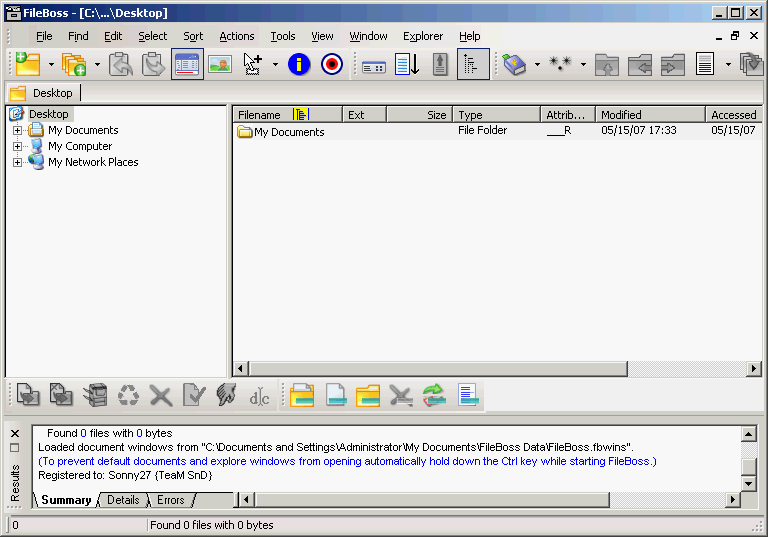Viewport: 768px width, 537px height.
Task: Open the Tools menu
Action: (x=283, y=36)
